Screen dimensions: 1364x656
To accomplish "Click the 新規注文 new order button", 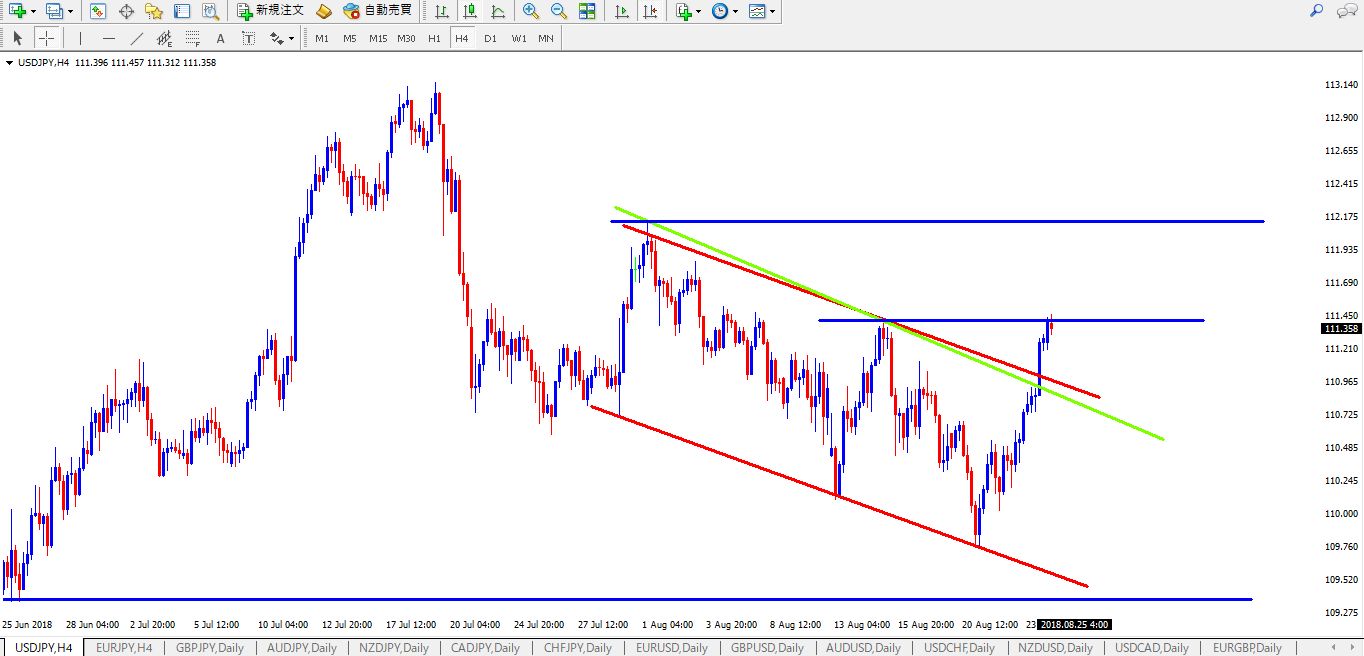I will point(270,11).
